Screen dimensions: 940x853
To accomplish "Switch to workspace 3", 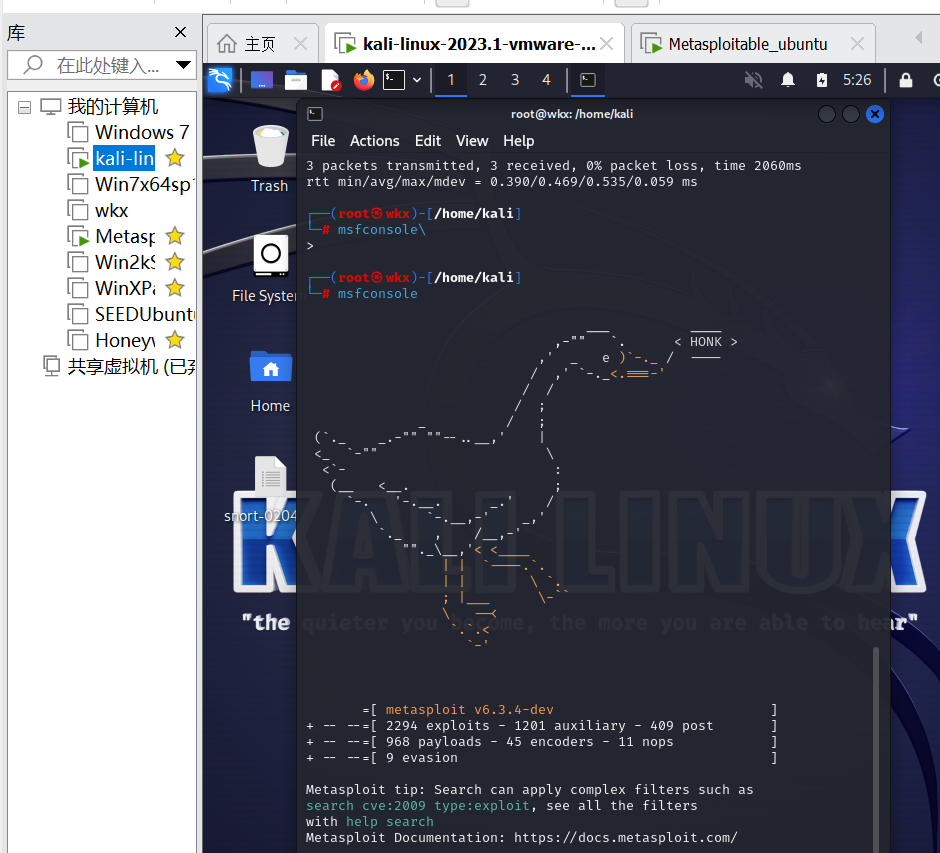I will (x=514, y=80).
